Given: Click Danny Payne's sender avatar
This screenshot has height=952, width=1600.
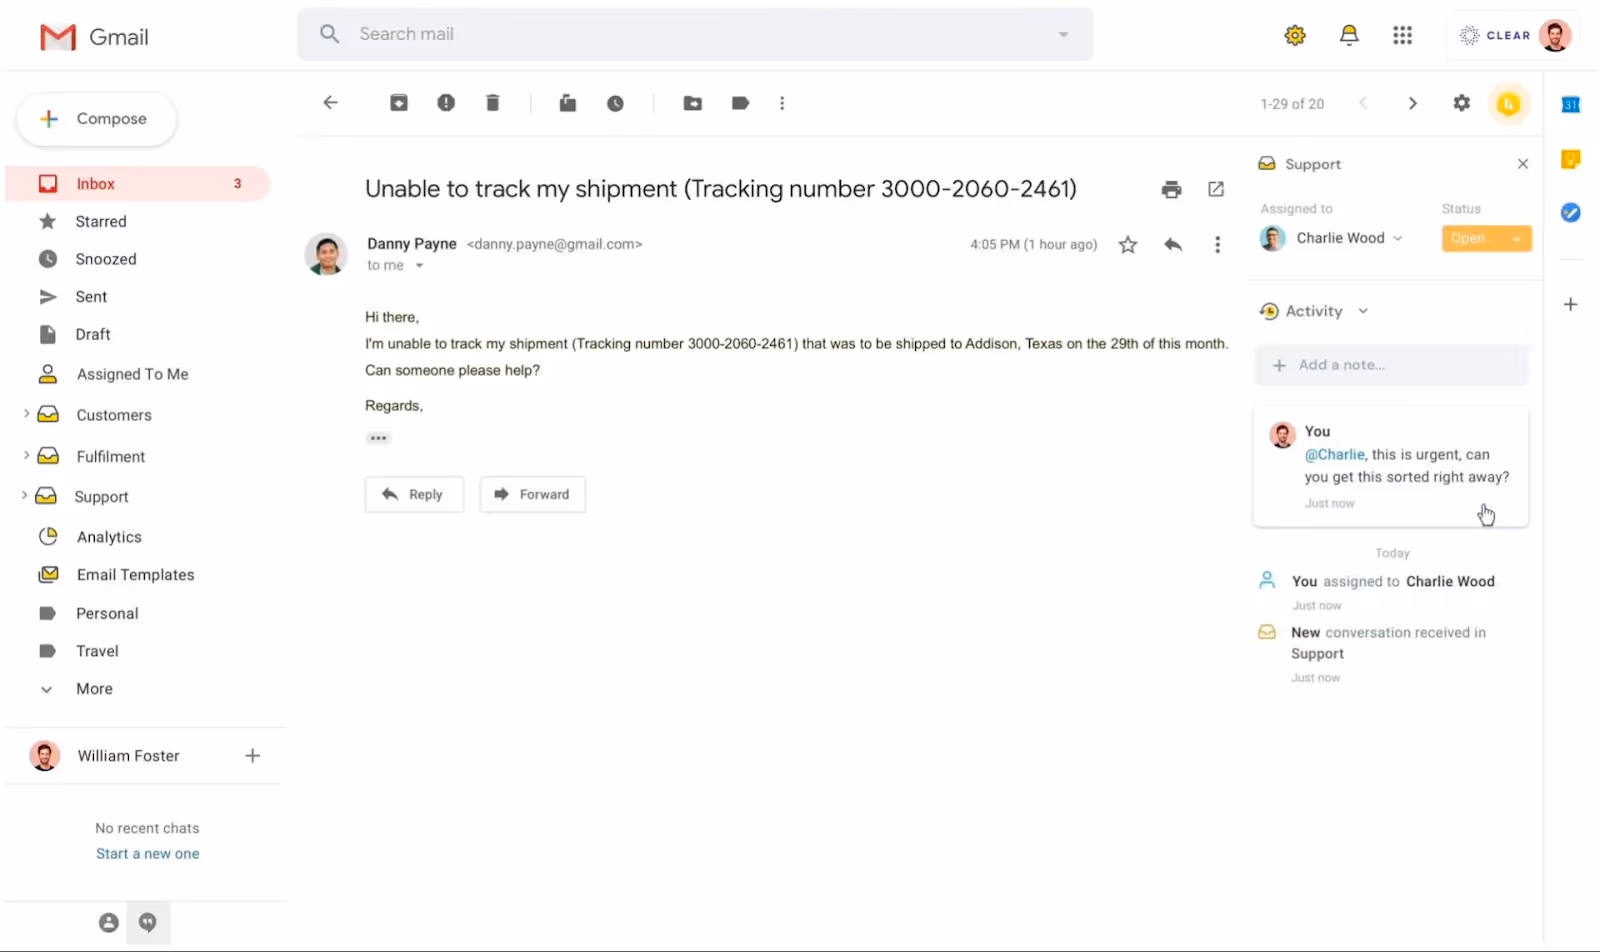Looking at the screenshot, I should [x=326, y=254].
